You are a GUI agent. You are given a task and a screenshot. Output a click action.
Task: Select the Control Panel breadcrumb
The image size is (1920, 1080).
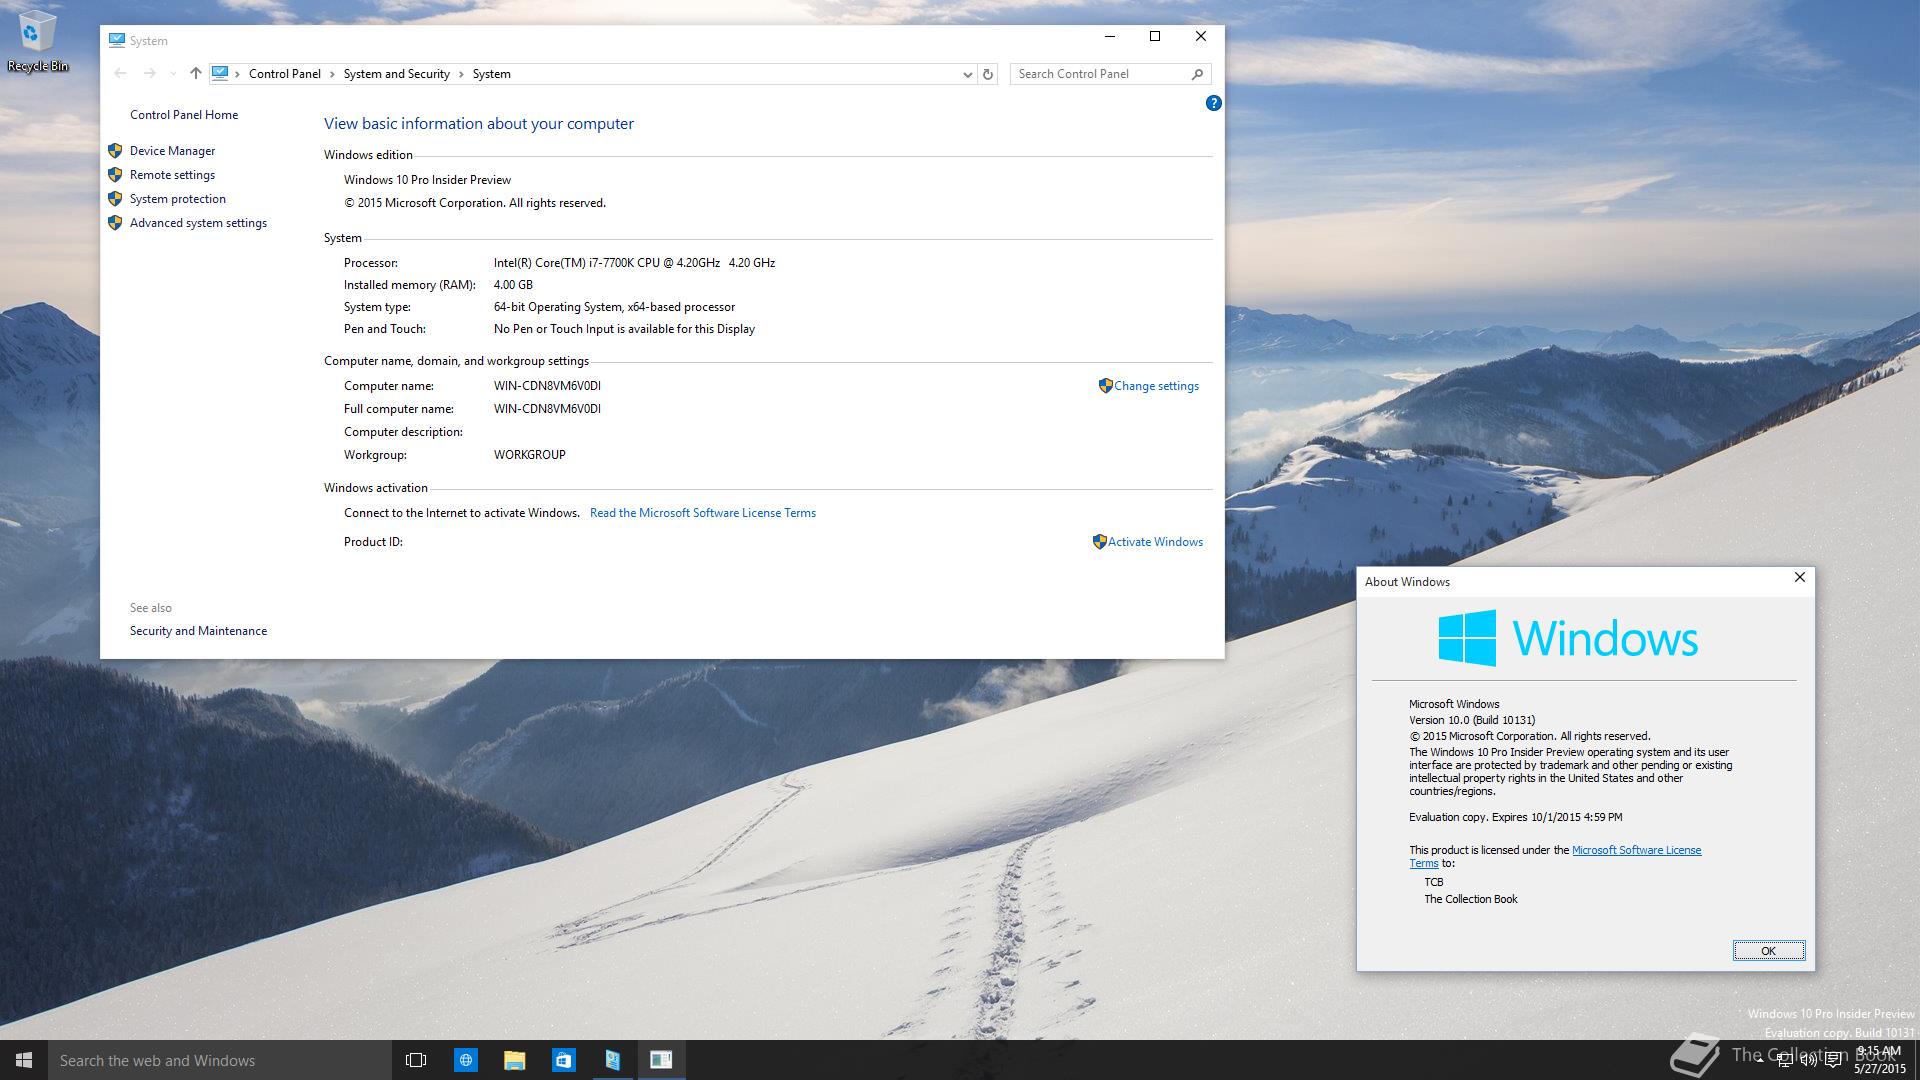(x=285, y=74)
